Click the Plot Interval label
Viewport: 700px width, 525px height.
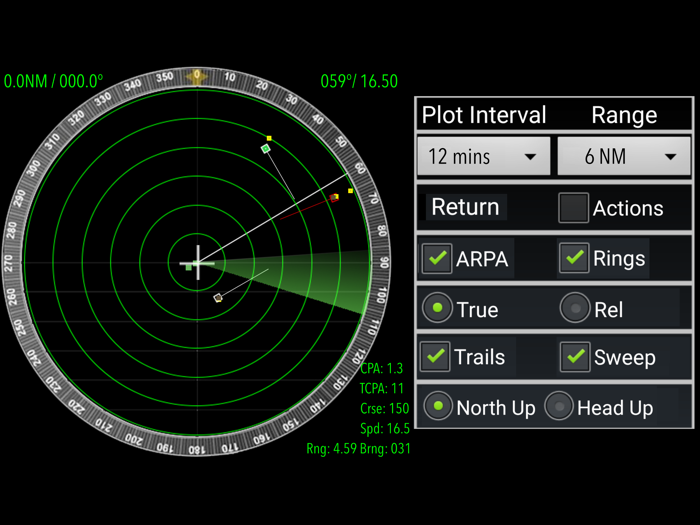484,115
